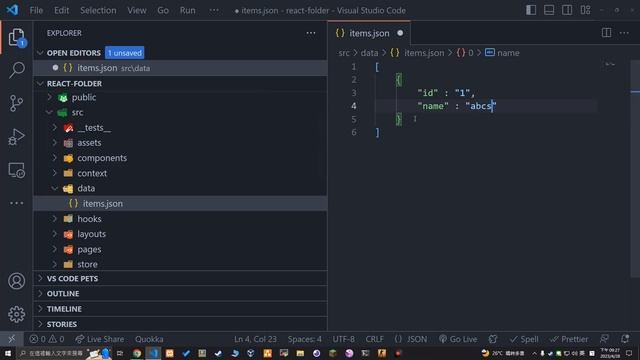The width and height of the screenshot is (640, 360).
Task: Open the Manage gear icon
Action: point(16,314)
